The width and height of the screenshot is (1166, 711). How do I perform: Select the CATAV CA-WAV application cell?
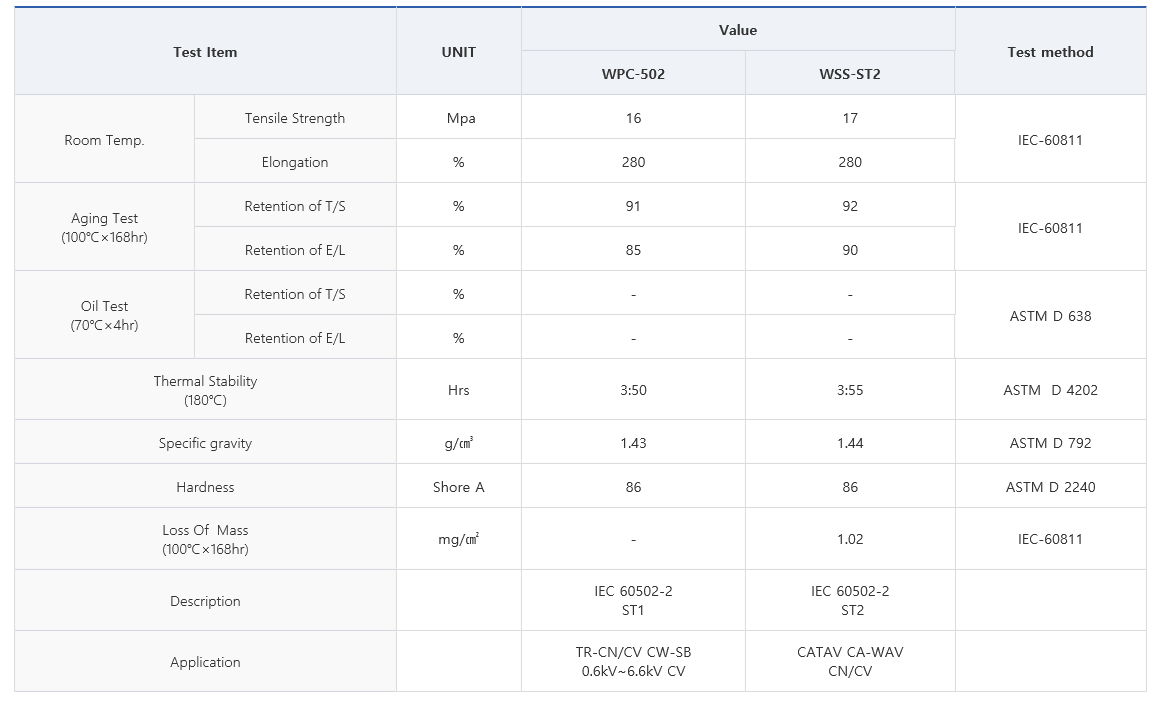coord(850,661)
